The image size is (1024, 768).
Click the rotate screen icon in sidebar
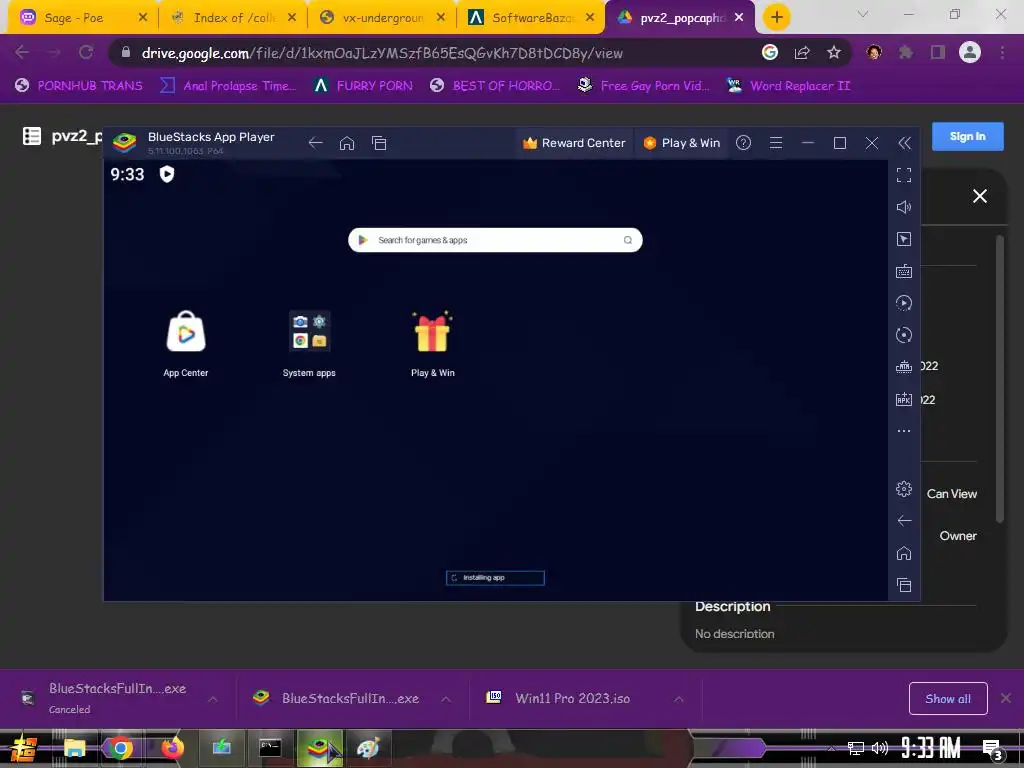pyautogui.click(x=904, y=335)
